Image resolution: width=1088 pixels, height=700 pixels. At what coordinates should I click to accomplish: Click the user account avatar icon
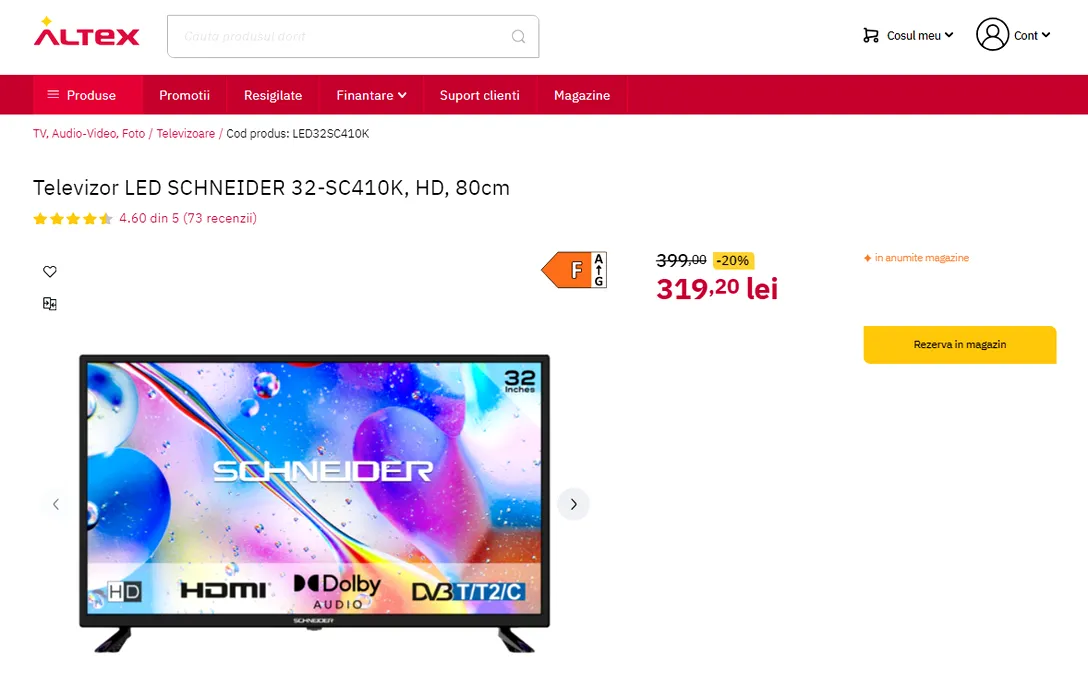point(992,35)
